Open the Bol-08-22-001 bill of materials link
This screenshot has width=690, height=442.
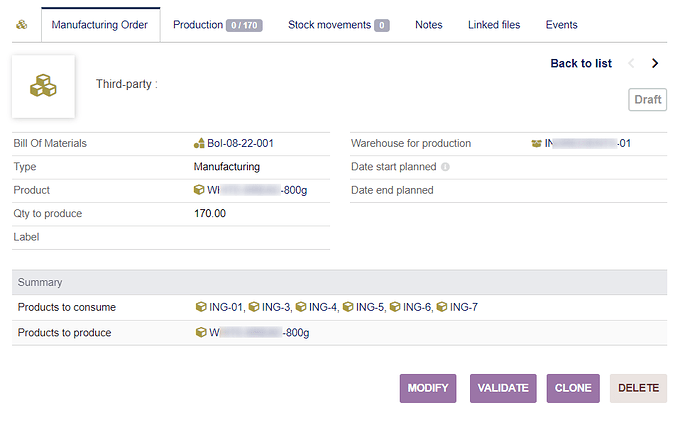point(240,143)
